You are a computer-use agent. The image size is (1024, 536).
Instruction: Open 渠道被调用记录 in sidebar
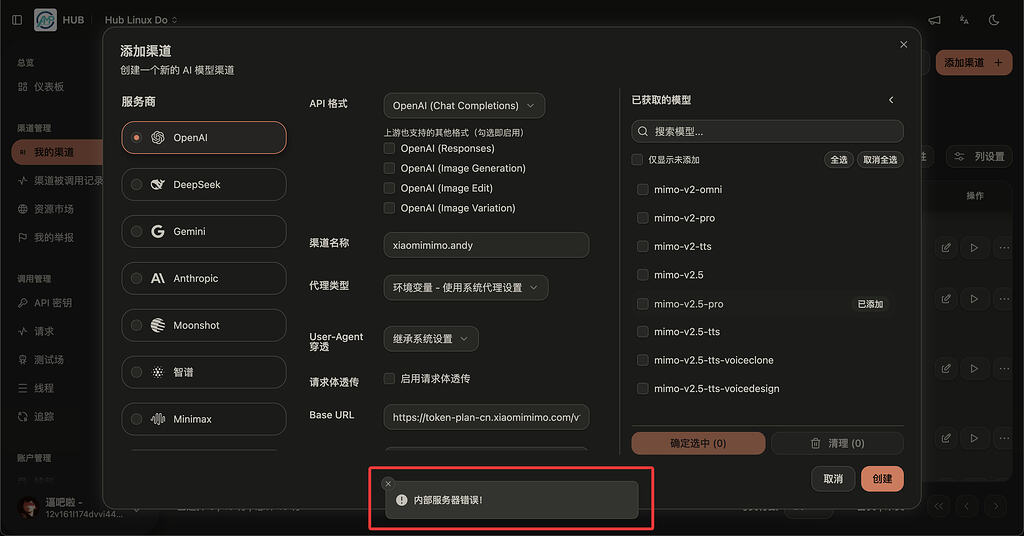tap(60, 181)
